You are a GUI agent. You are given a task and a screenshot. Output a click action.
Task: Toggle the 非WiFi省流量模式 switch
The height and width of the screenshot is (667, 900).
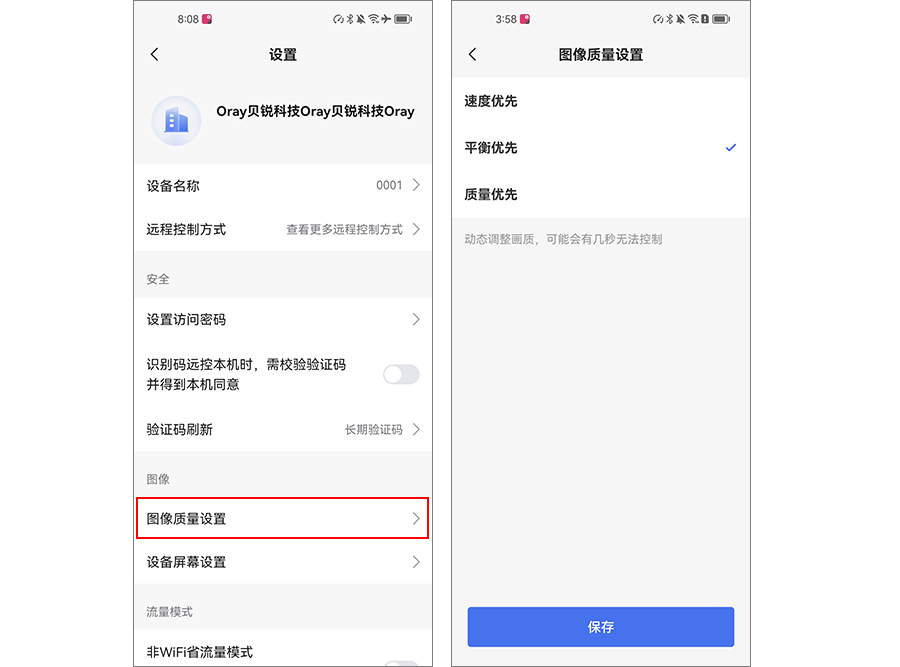click(401, 664)
